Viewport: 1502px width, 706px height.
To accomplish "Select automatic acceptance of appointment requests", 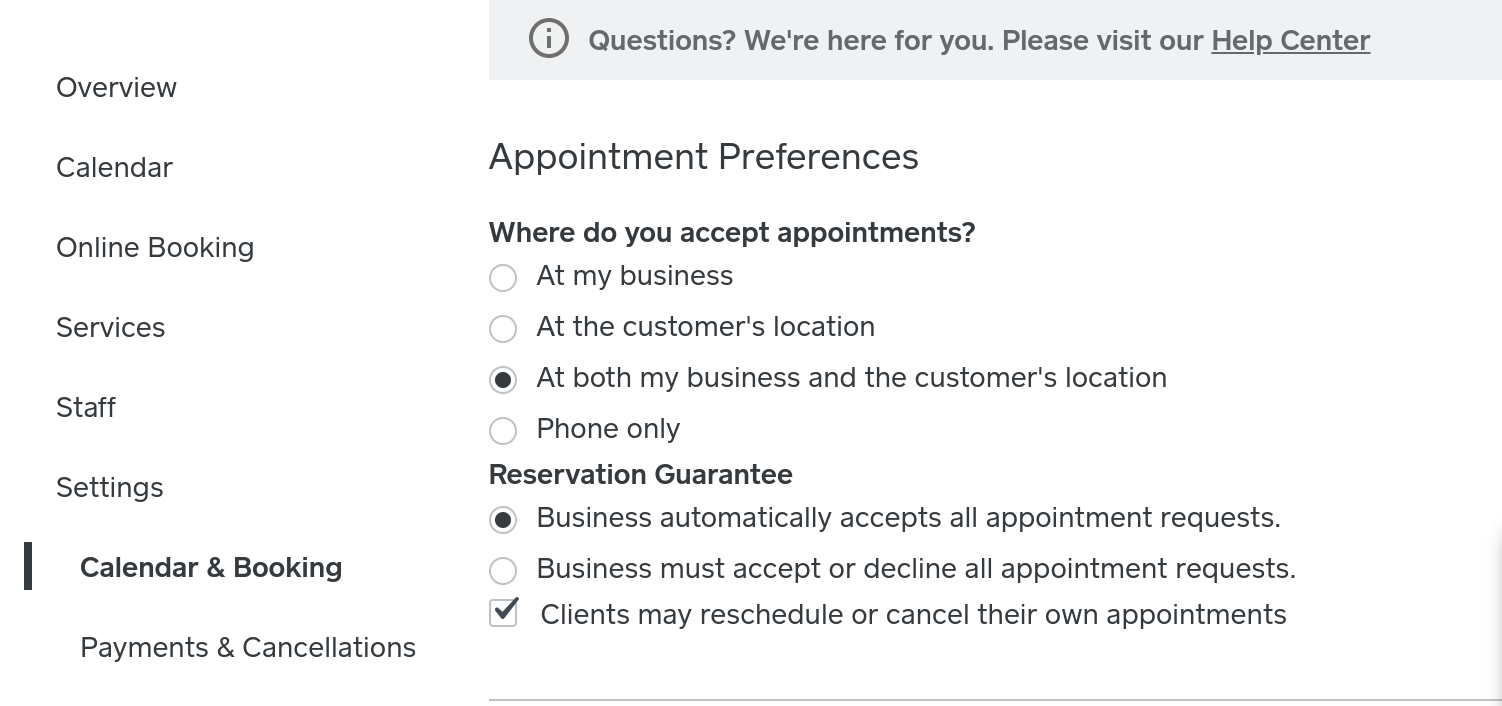I will click(503, 520).
